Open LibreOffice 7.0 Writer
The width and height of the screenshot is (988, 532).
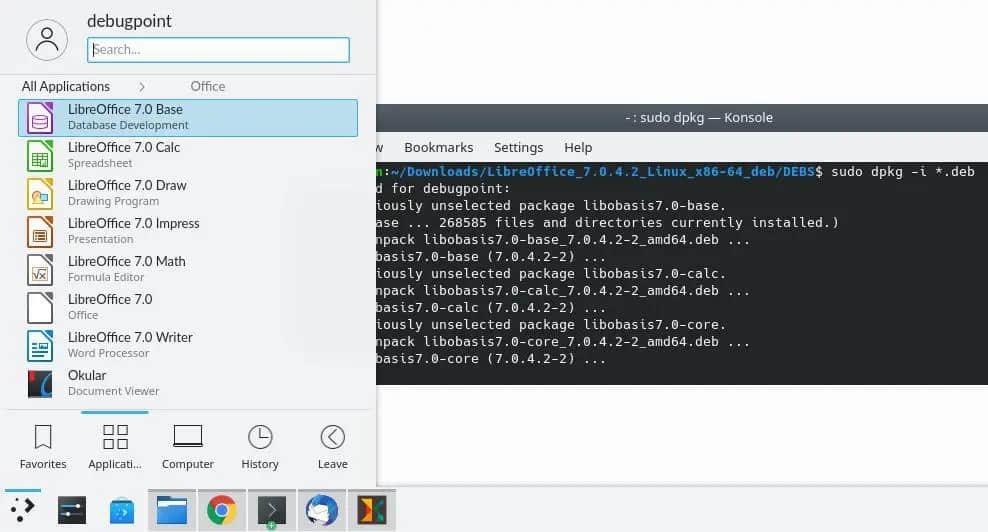[187, 345]
